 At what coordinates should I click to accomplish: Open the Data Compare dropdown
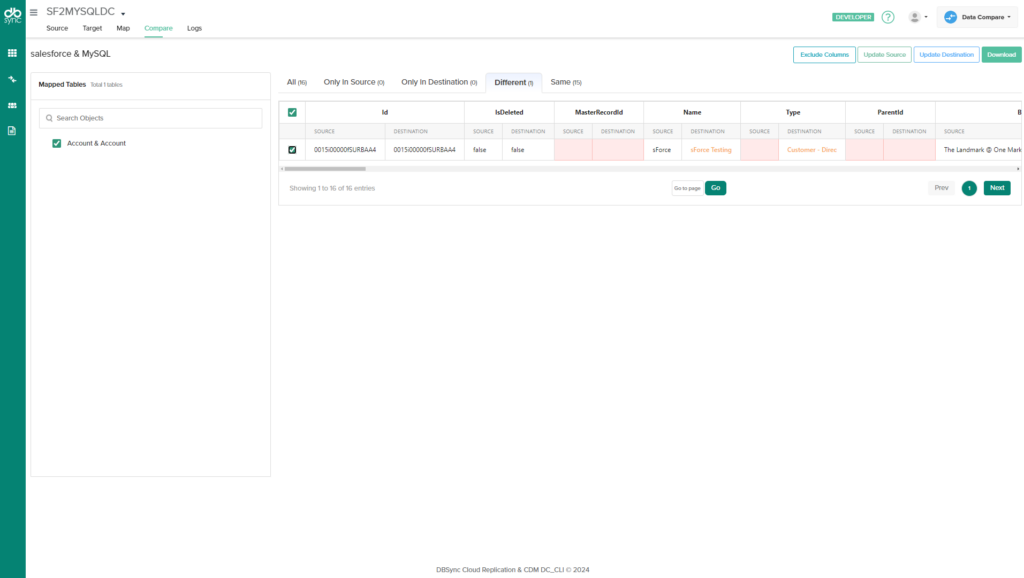(x=978, y=17)
